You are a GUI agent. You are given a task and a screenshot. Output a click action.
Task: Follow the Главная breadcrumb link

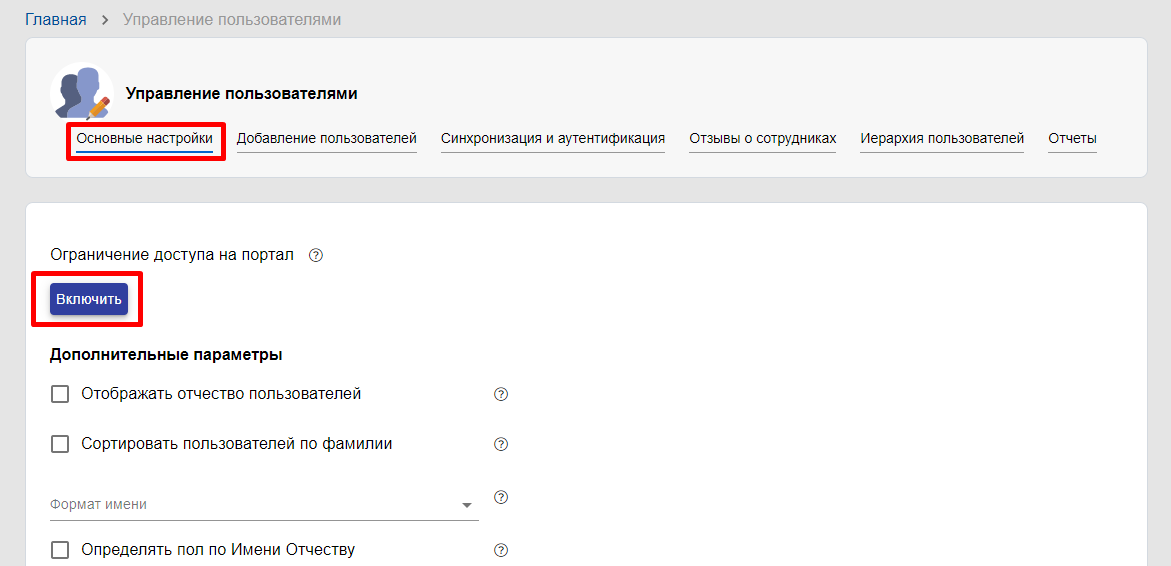[56, 19]
